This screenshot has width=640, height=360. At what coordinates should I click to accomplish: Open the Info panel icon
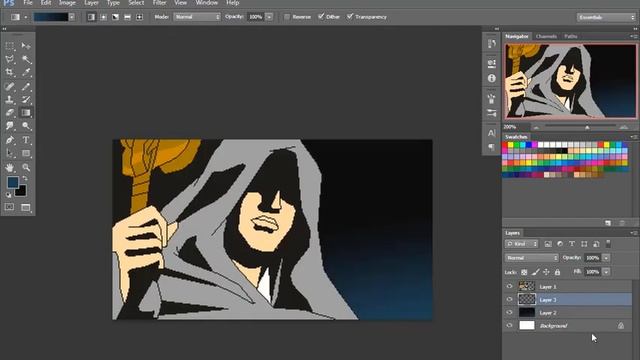pyautogui.click(x=491, y=78)
